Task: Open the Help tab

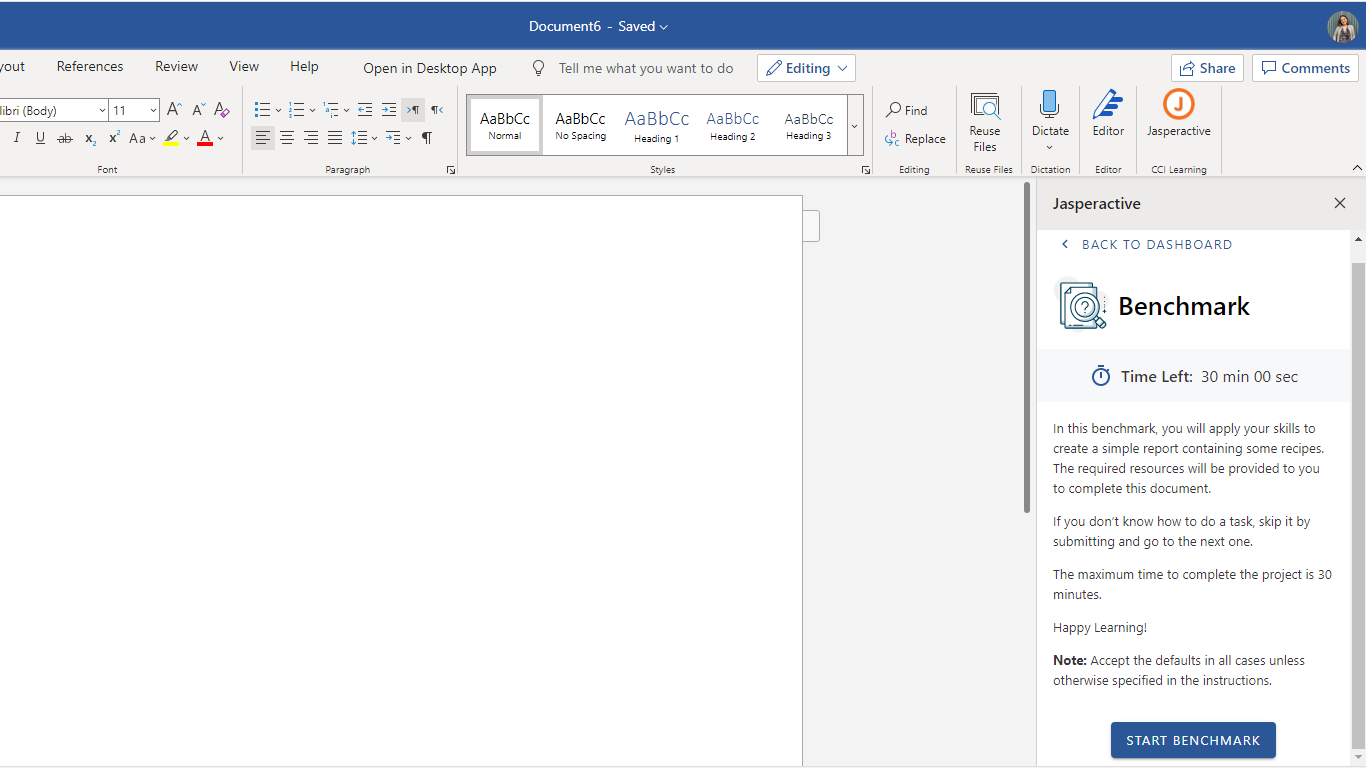Action: (304, 66)
